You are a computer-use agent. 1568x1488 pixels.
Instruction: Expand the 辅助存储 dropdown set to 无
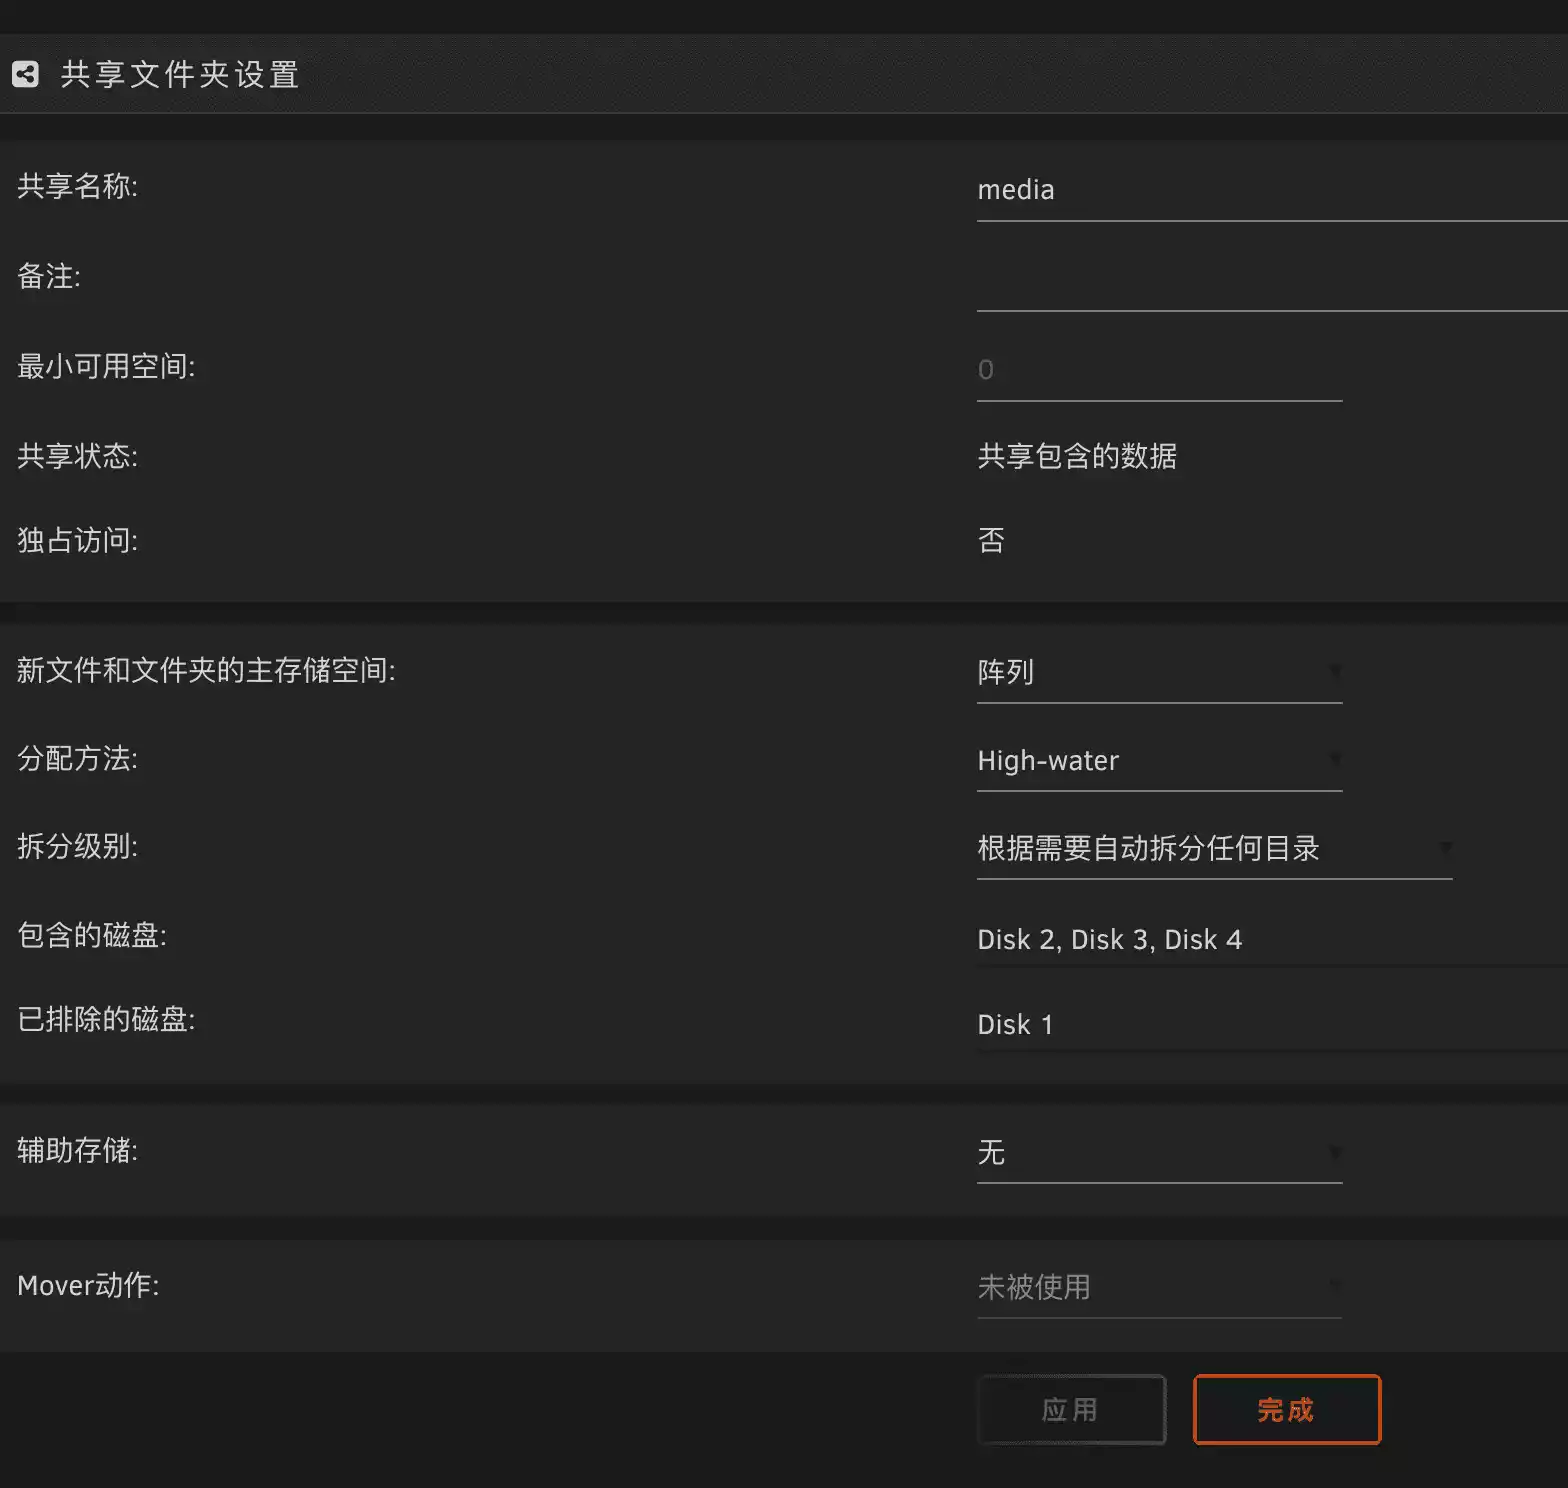(x=1158, y=1153)
